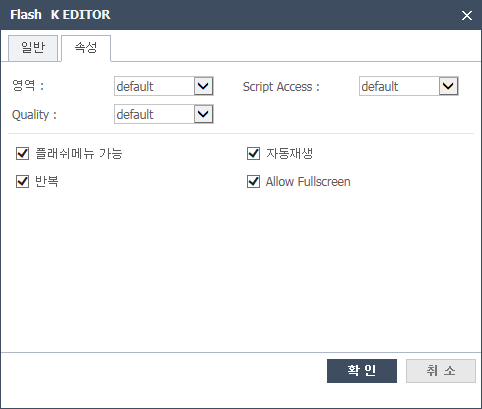This screenshot has width=482, height=409.
Task: Select the 속성 tab
Action: (x=86, y=48)
